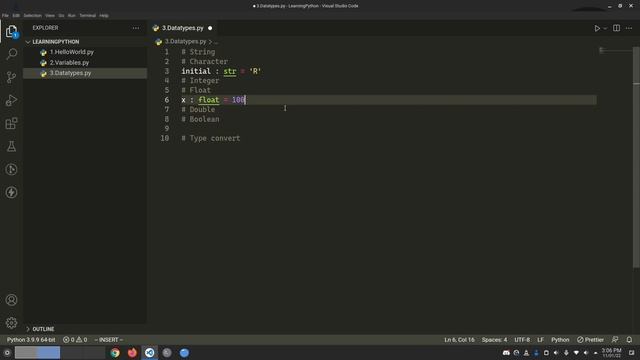
Task: Open the Run menu
Action: tap(72, 16)
